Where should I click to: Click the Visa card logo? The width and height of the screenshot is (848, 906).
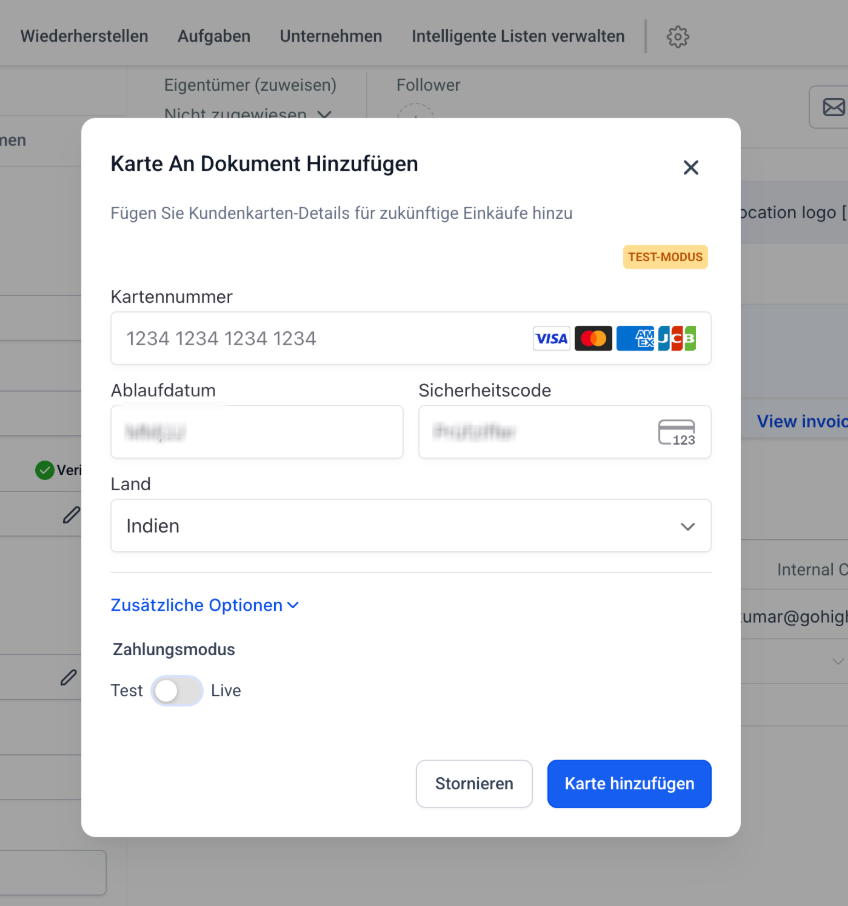(551, 339)
